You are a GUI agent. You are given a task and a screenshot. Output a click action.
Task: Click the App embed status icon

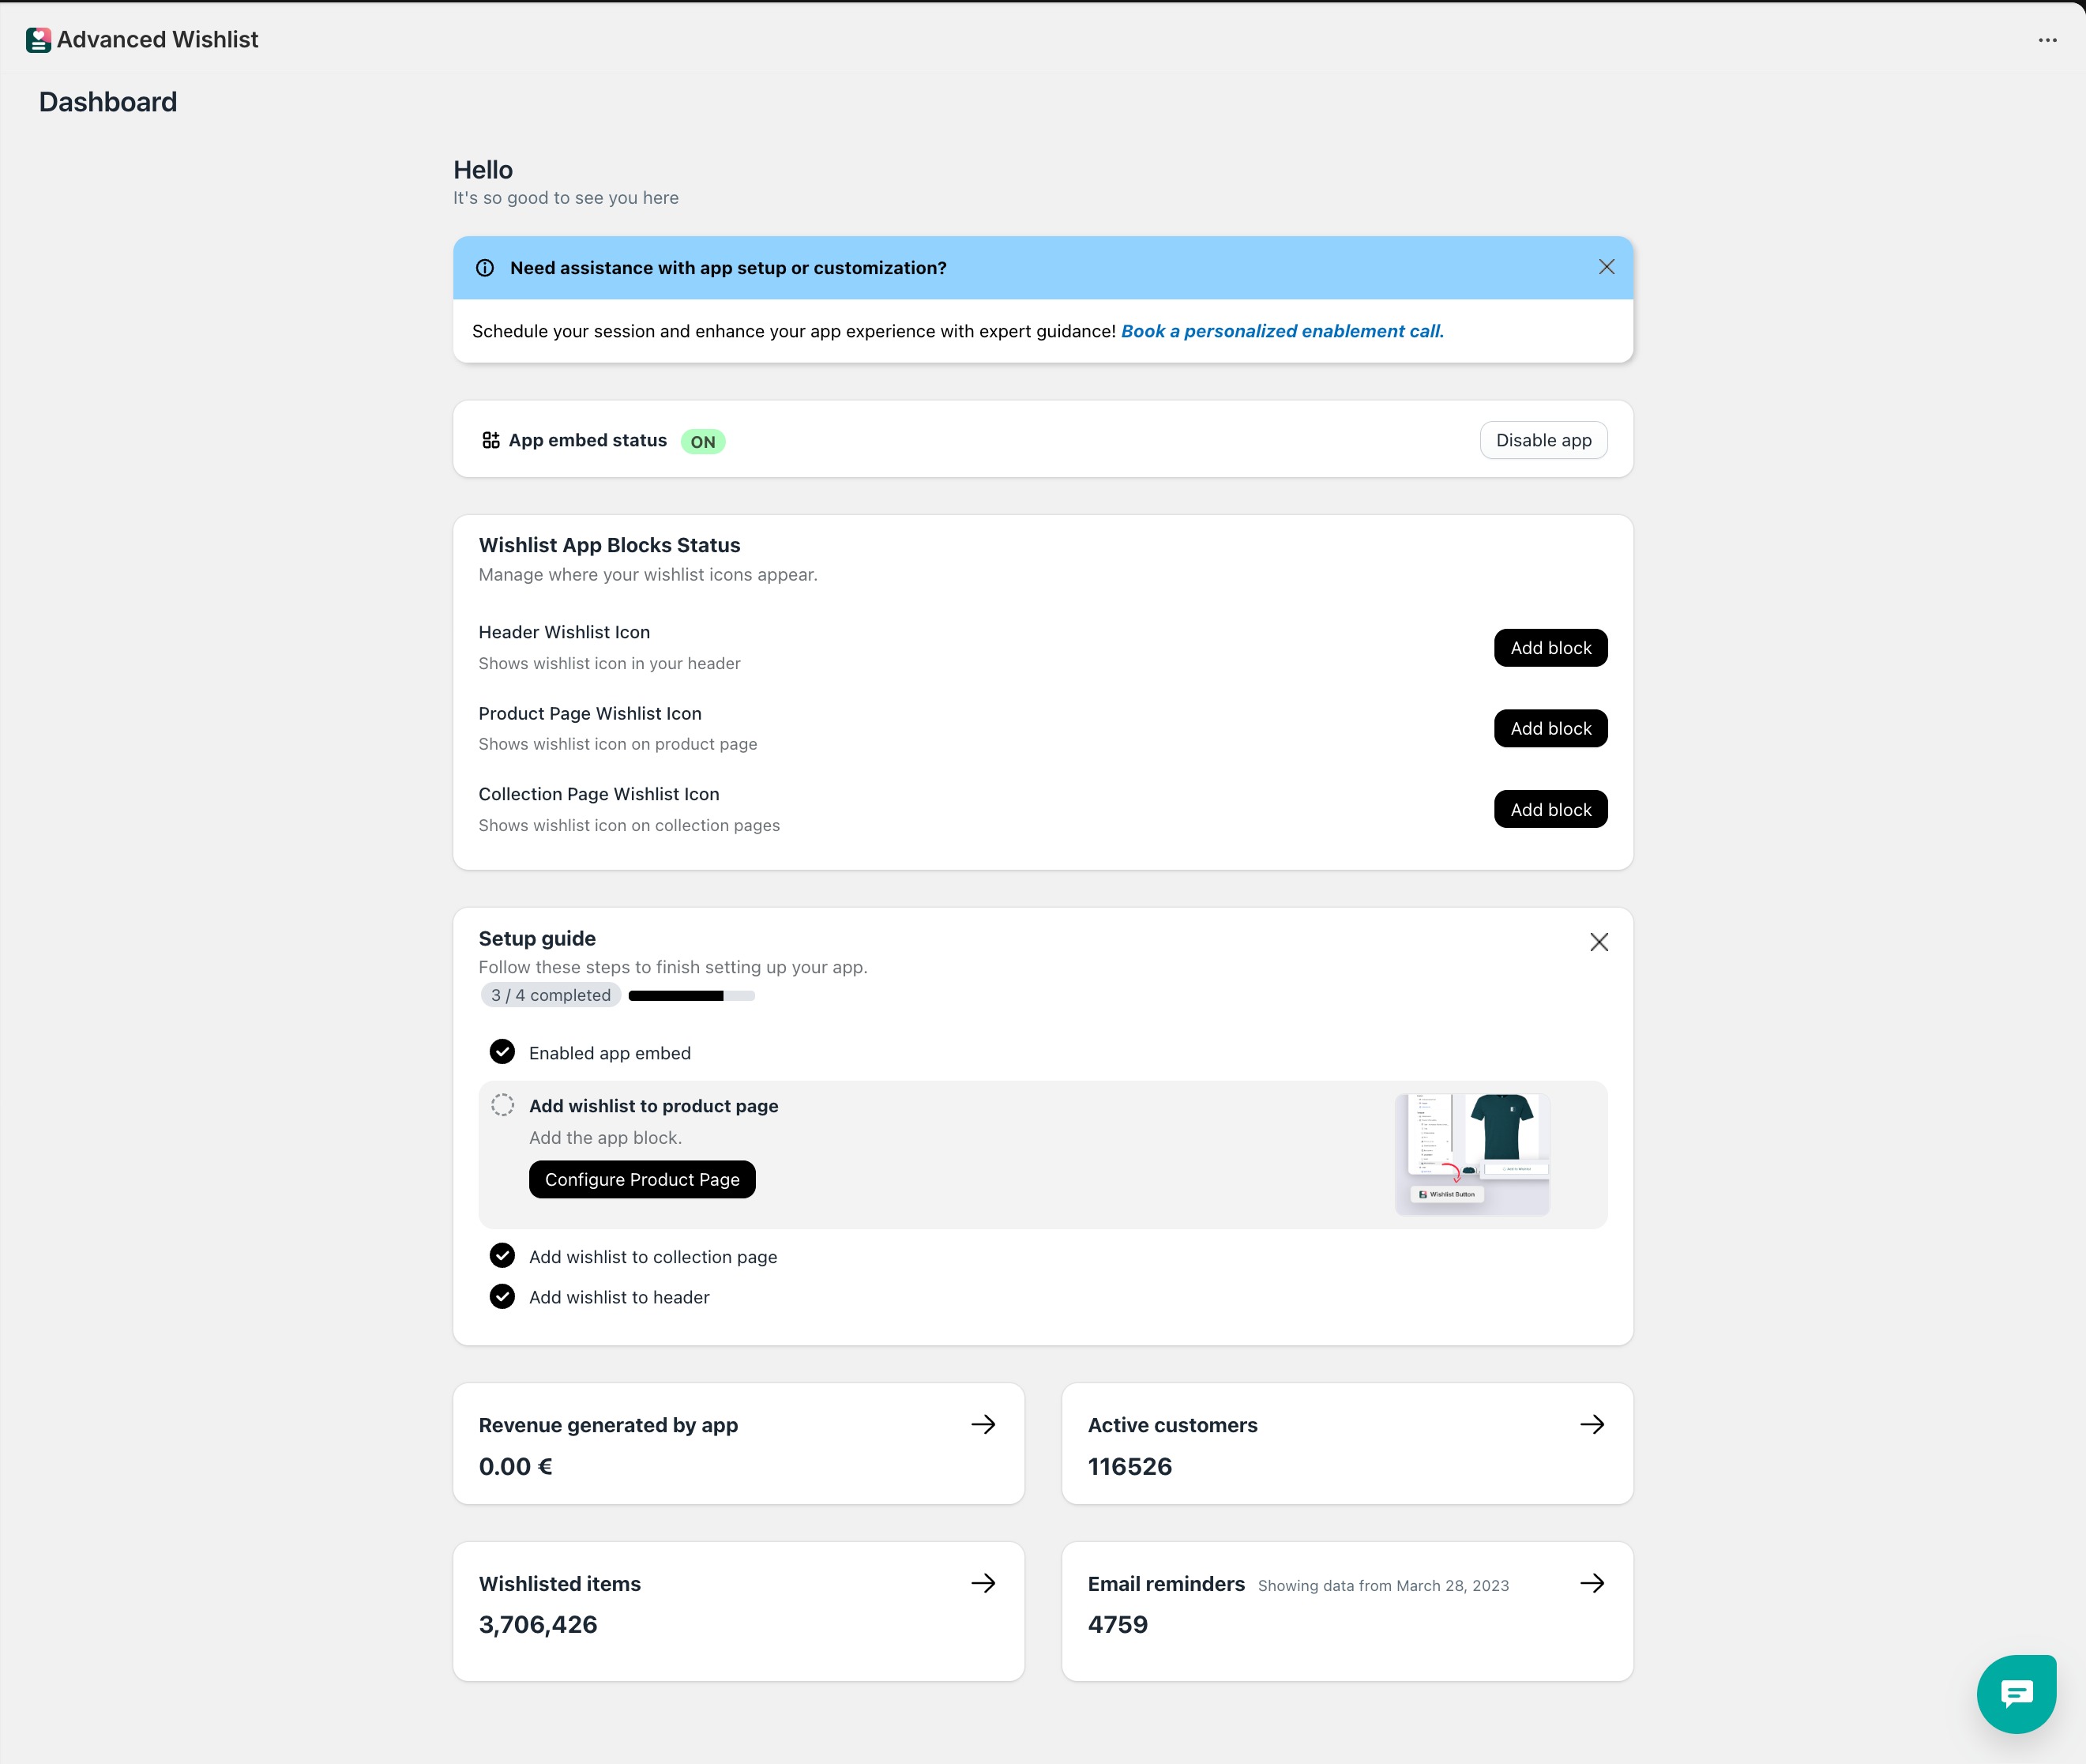click(x=491, y=441)
